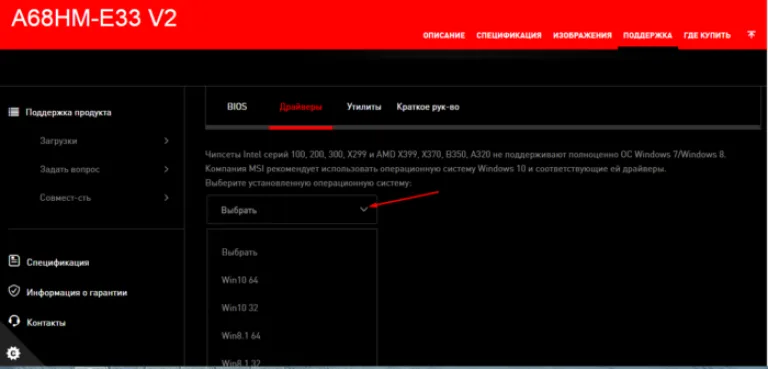768x369 pixels.
Task: Expand the Совмест-сть chevron
Action: click(x=167, y=197)
